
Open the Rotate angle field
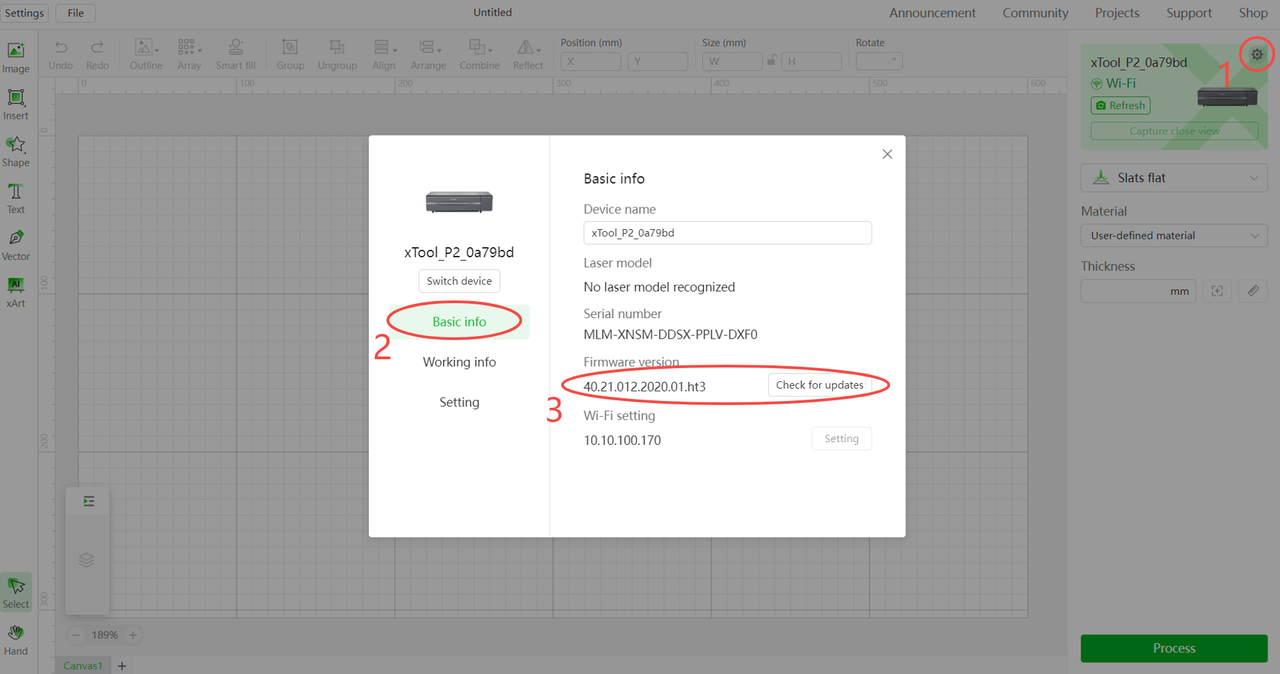[x=879, y=61]
